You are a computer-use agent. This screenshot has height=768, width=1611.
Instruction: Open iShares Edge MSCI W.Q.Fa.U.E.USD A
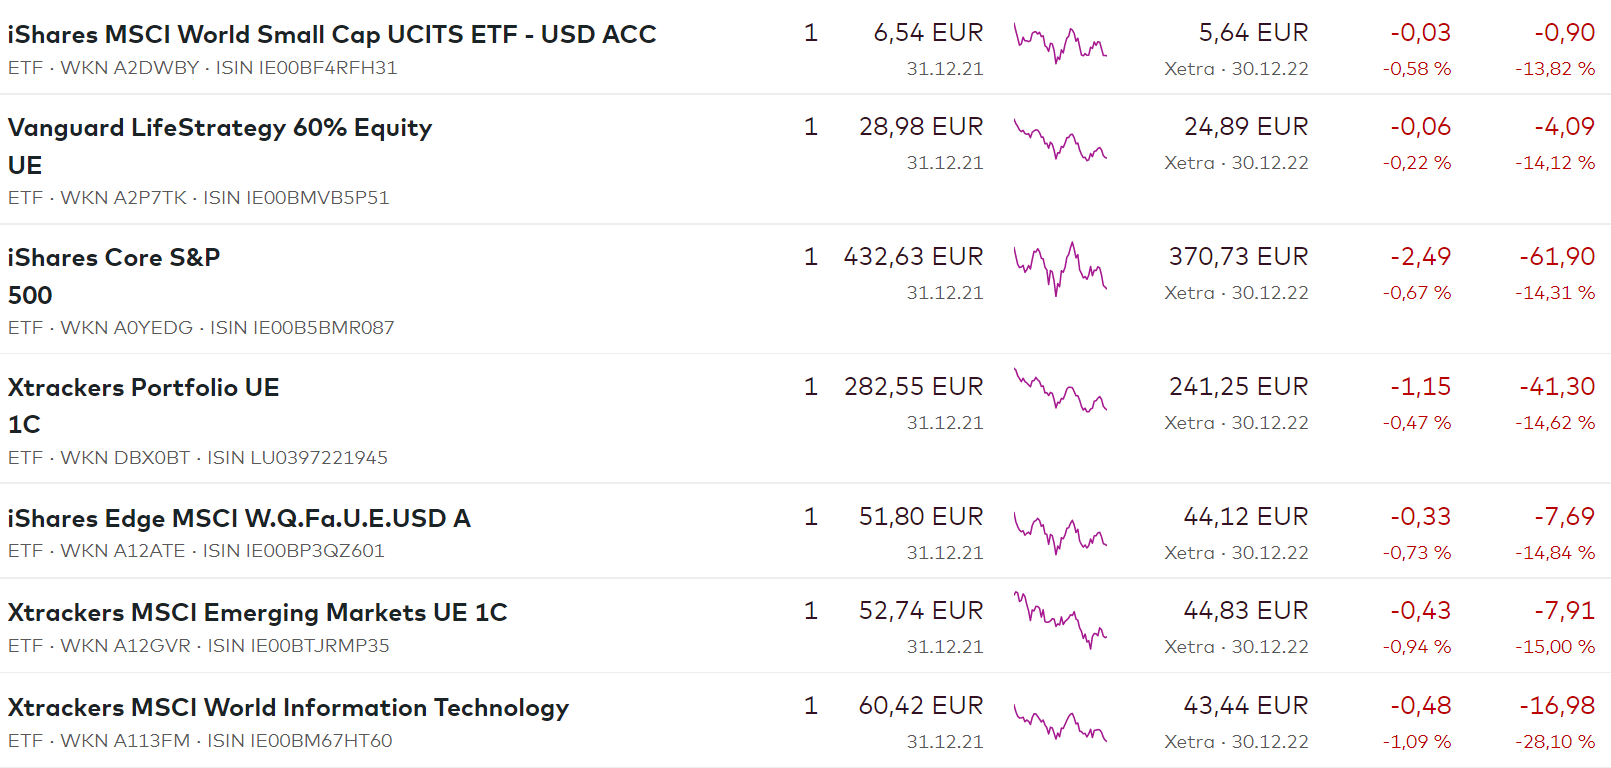238,518
